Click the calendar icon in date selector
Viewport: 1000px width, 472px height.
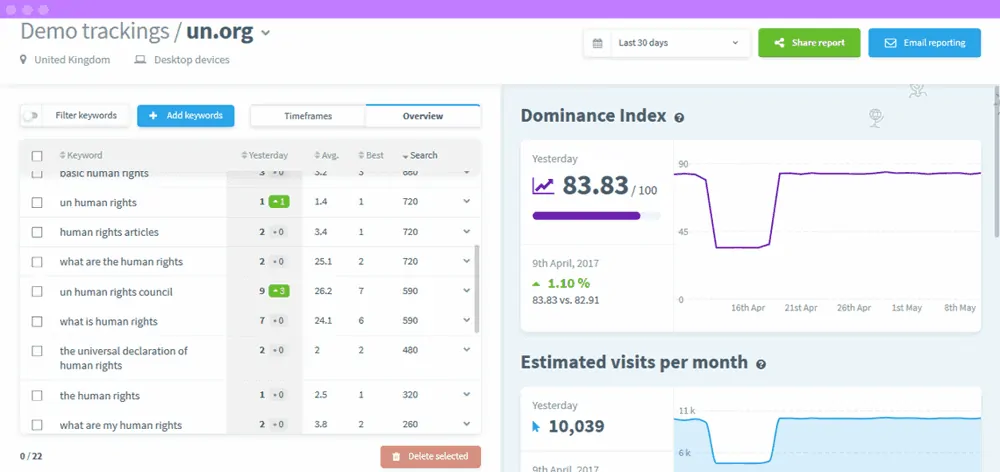point(598,43)
